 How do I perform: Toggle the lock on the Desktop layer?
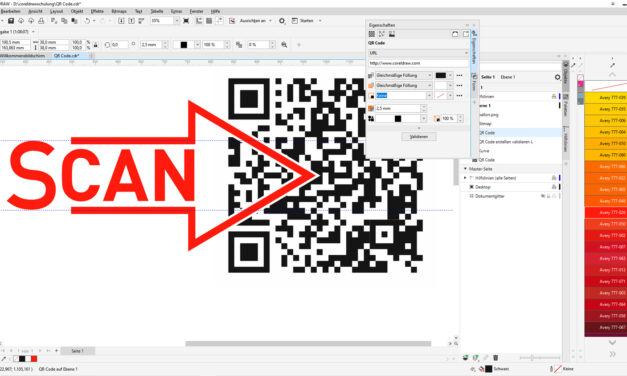[x=554, y=187]
